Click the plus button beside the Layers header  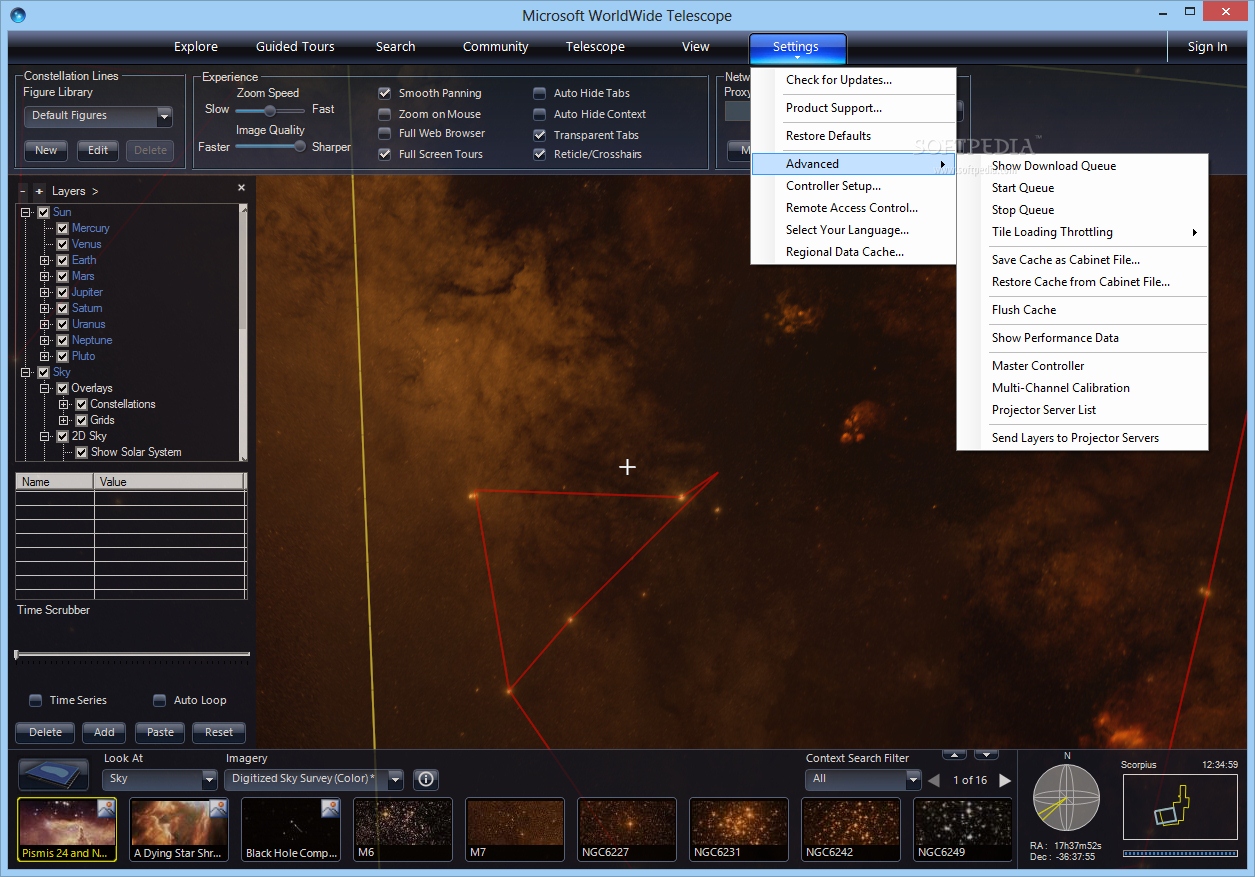(39, 191)
